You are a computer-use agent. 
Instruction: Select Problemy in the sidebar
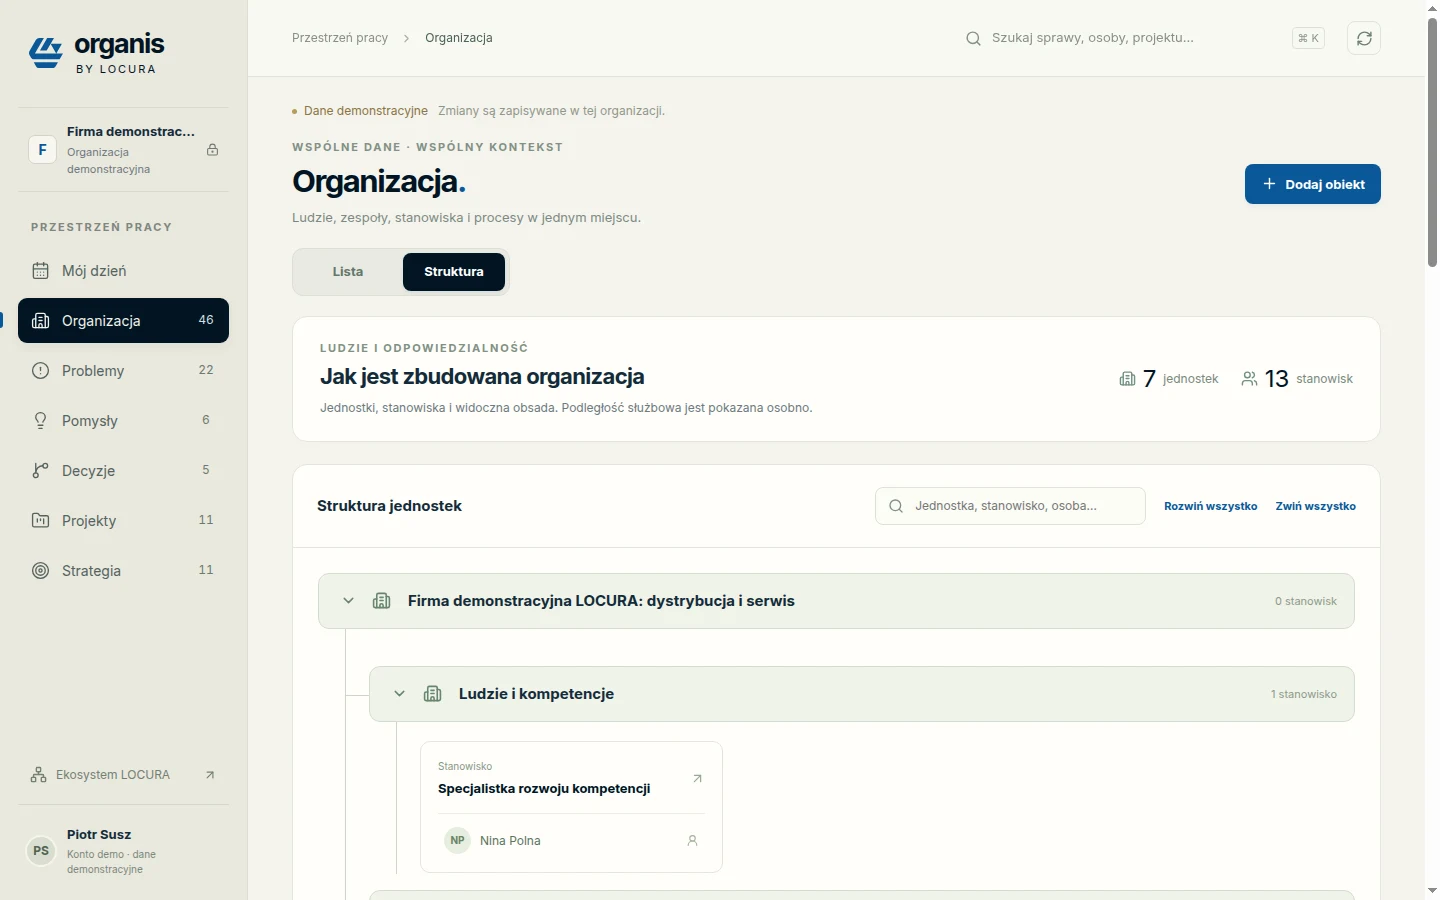(123, 371)
